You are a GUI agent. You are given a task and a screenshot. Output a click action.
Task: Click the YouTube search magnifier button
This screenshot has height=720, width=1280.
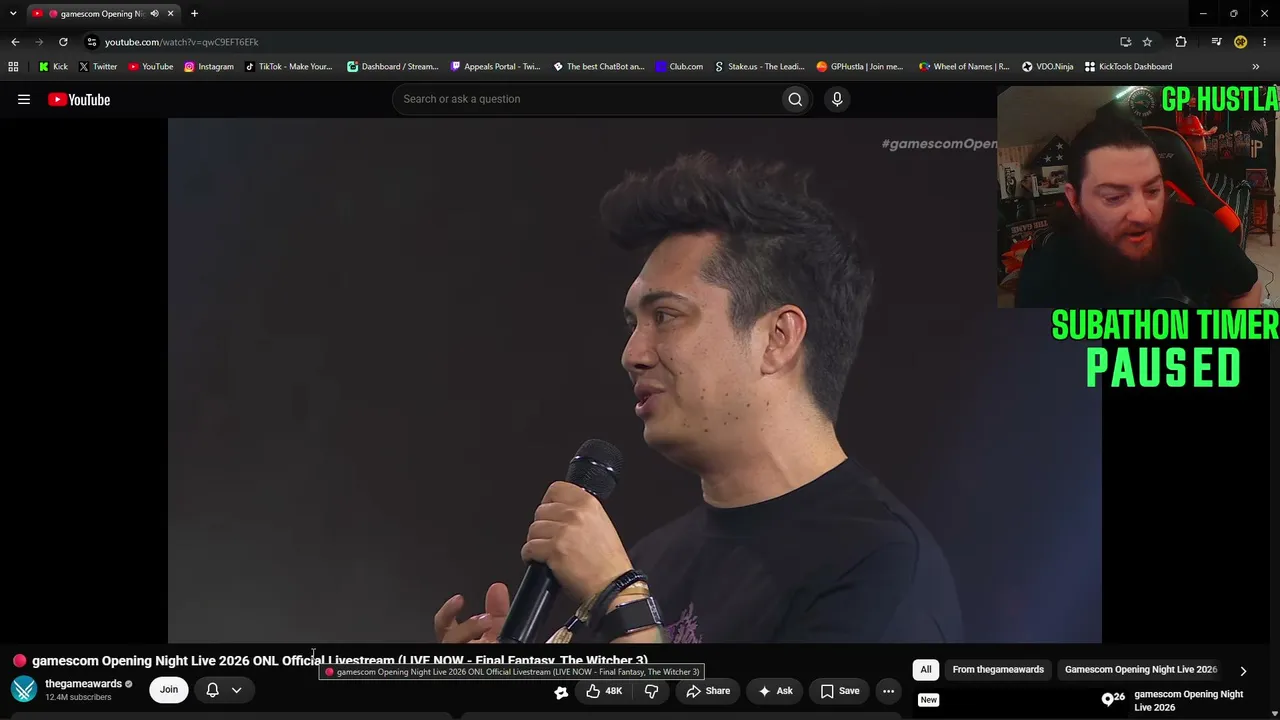tap(795, 99)
